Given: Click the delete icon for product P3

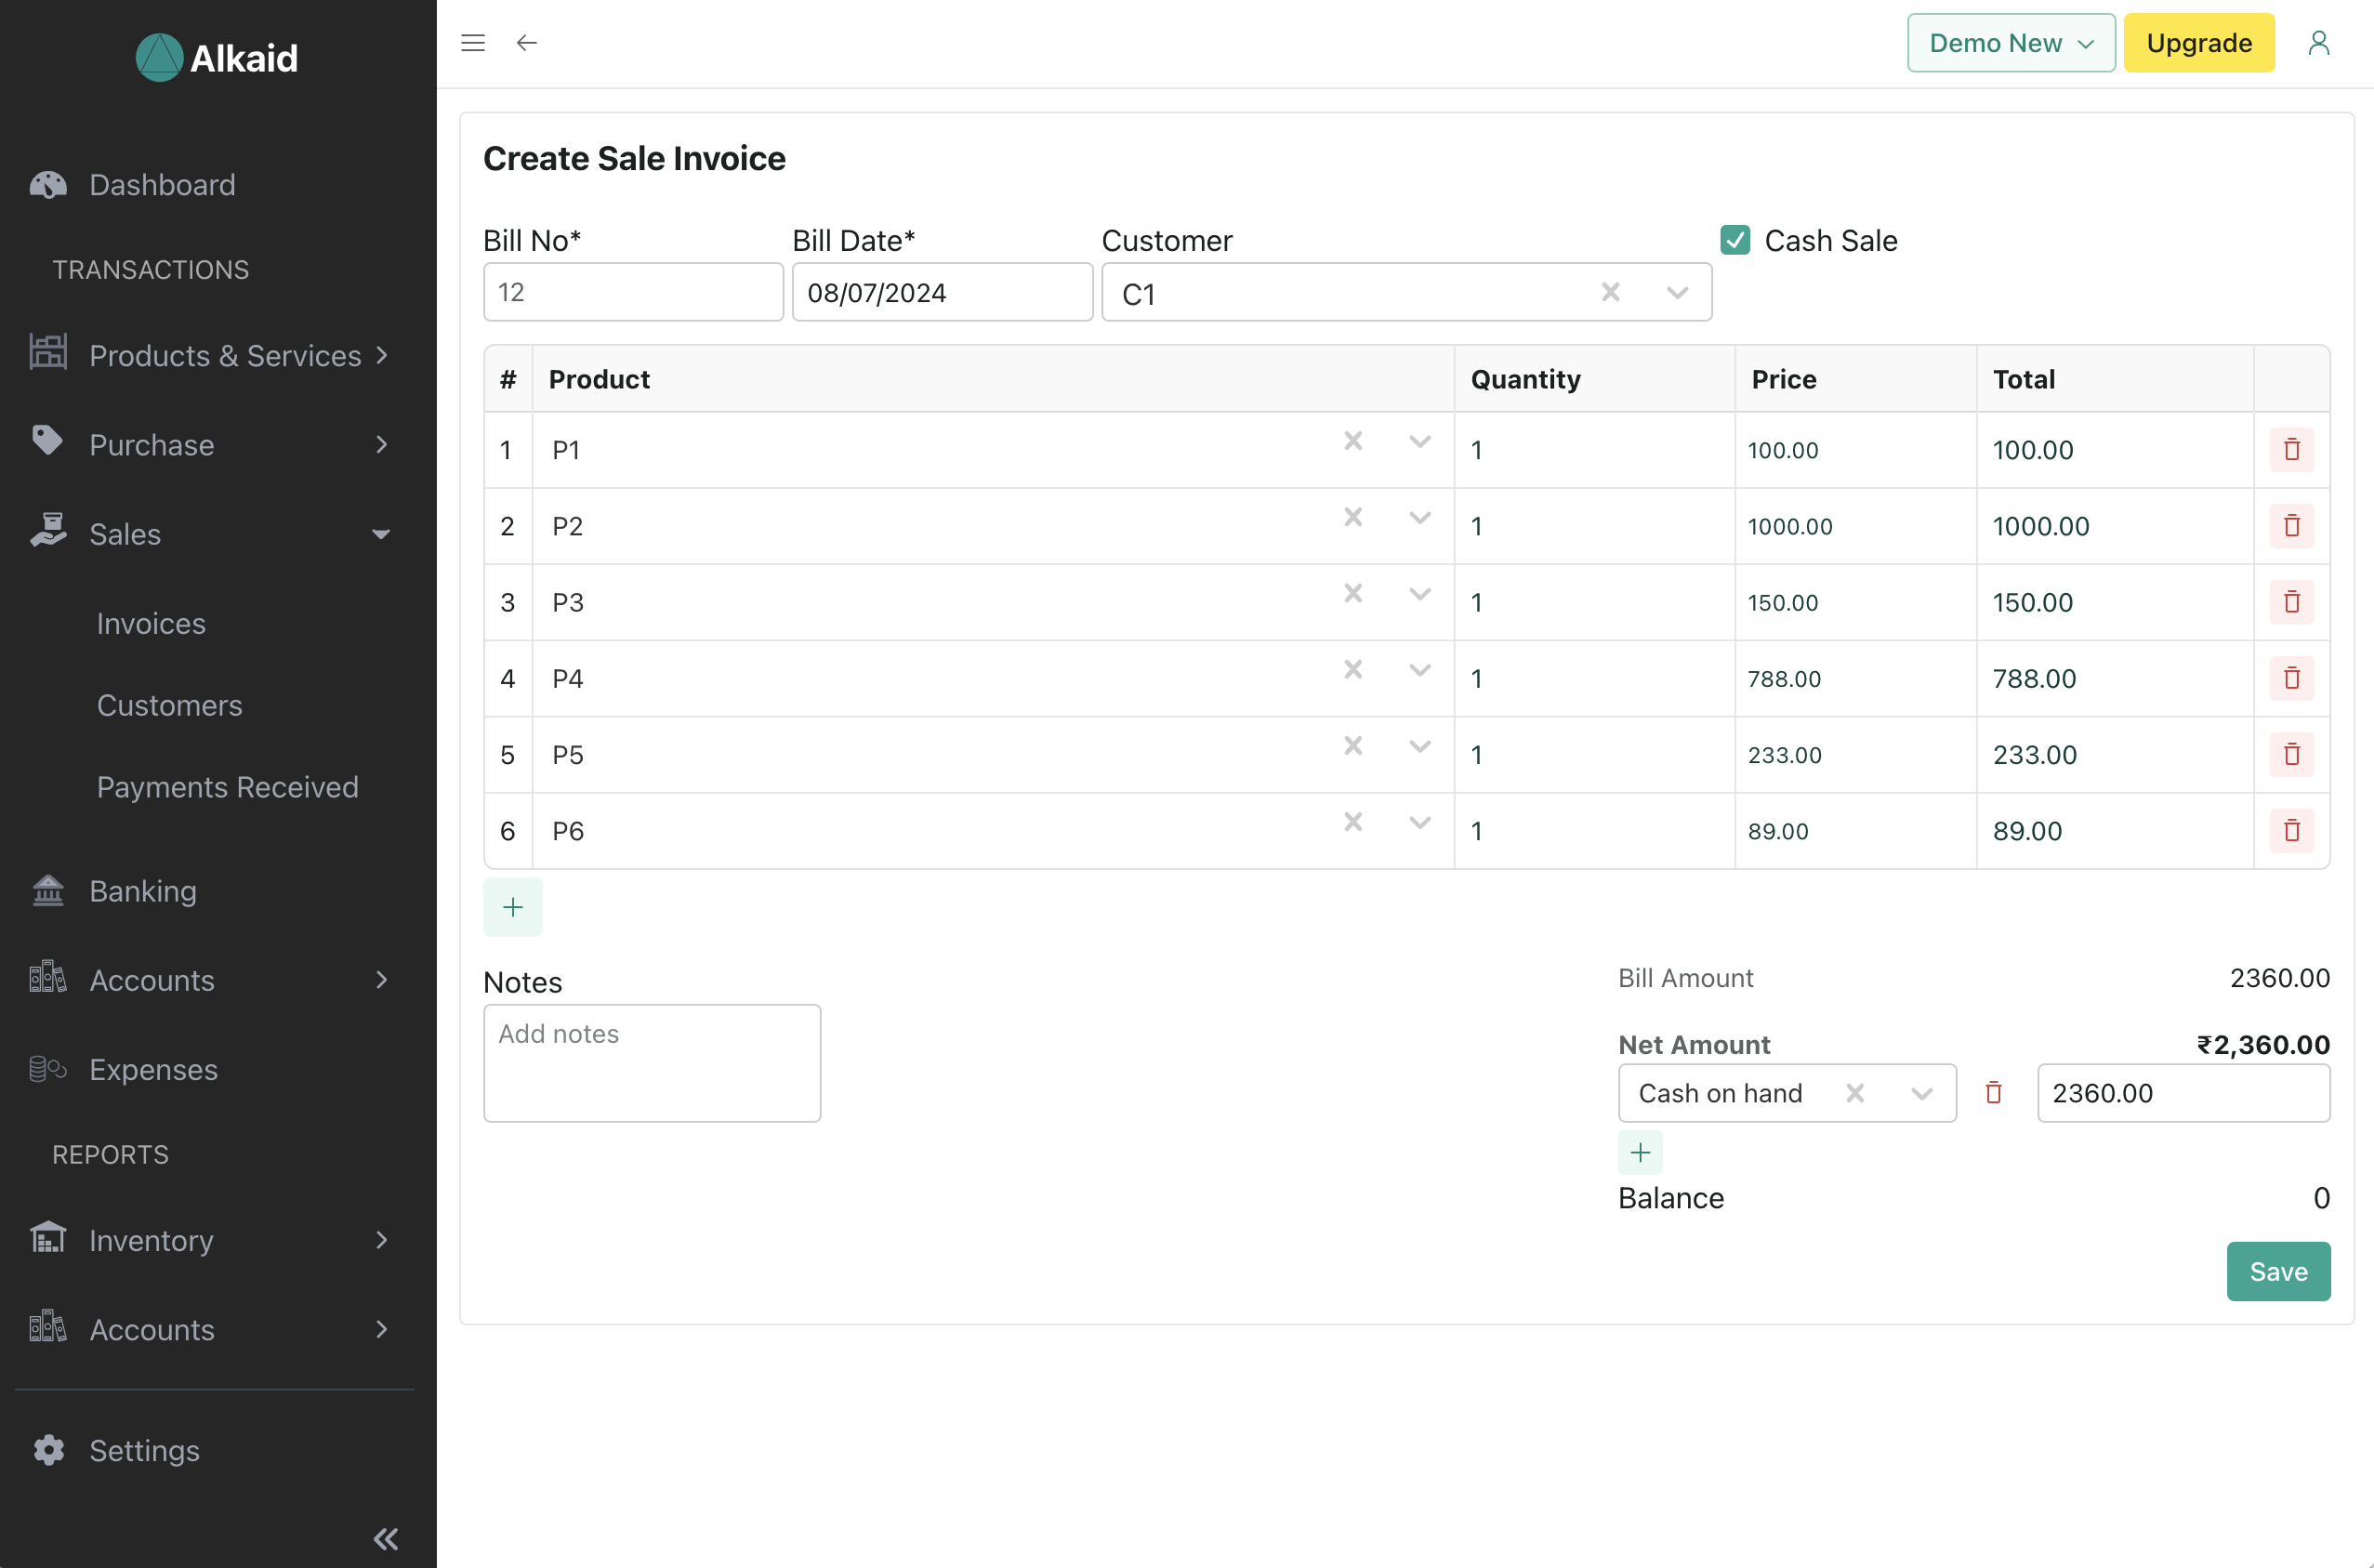Looking at the screenshot, I should [2292, 602].
